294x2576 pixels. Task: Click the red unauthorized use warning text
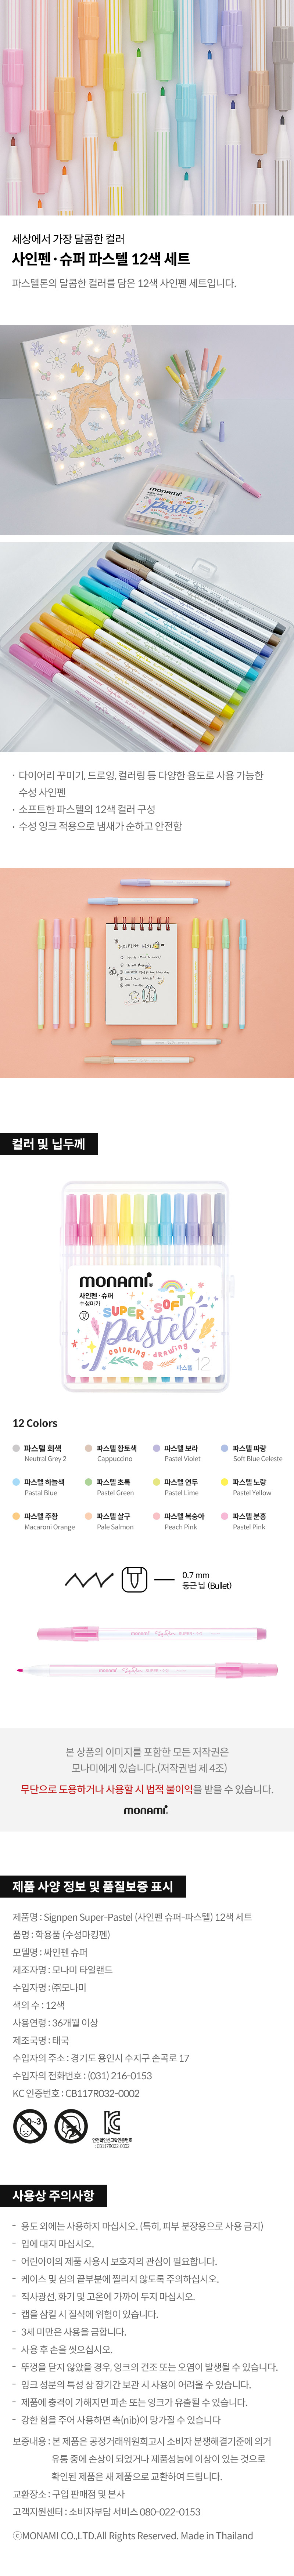click(106, 1789)
